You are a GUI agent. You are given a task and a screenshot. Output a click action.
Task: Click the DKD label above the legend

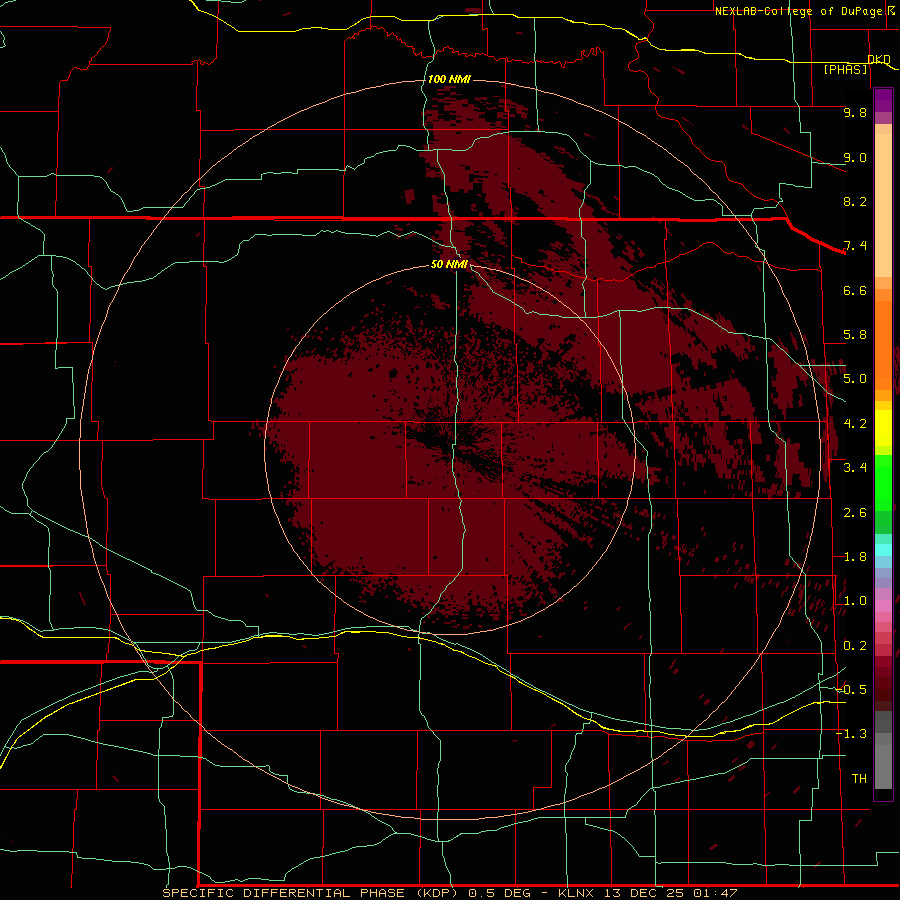tap(879, 59)
